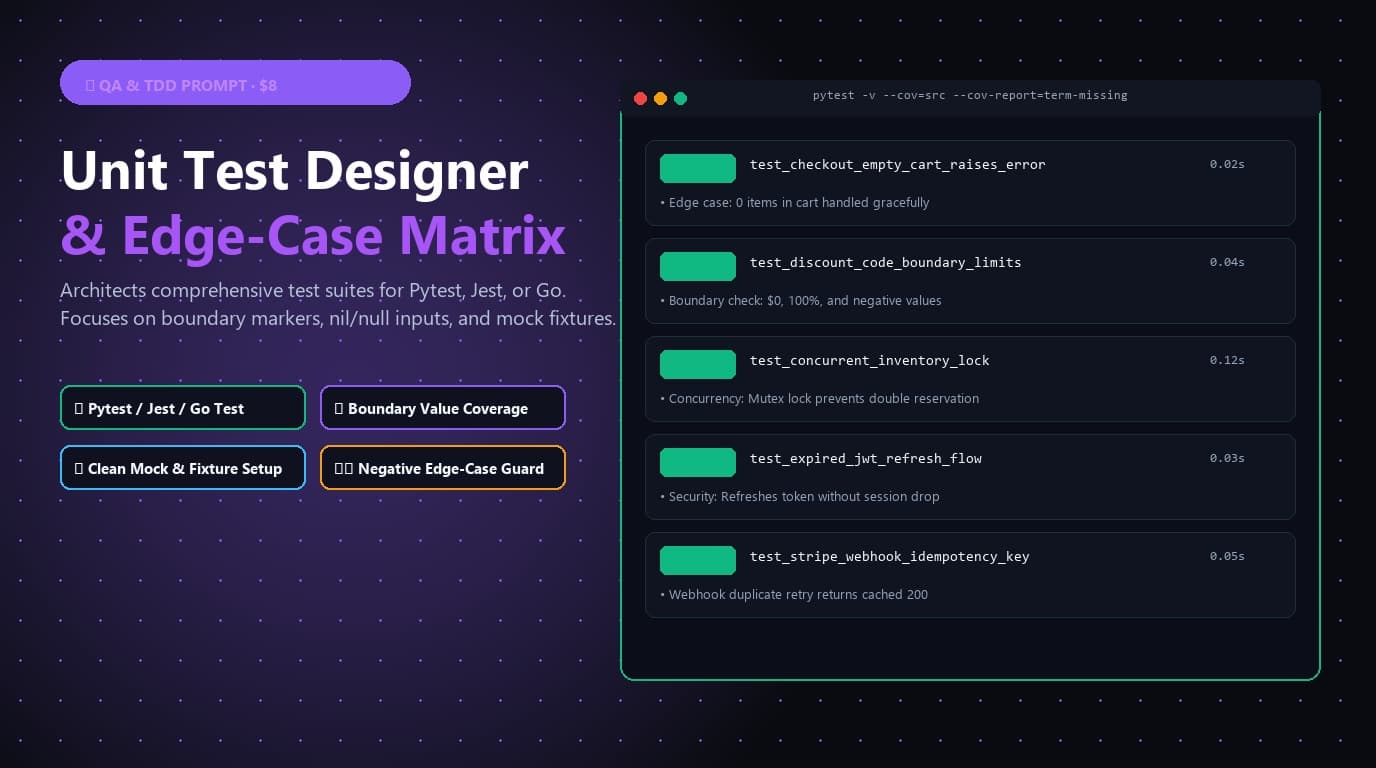
Task: Click green status badge for test_expired_jwt_refresh_flow
Action: coord(698,462)
